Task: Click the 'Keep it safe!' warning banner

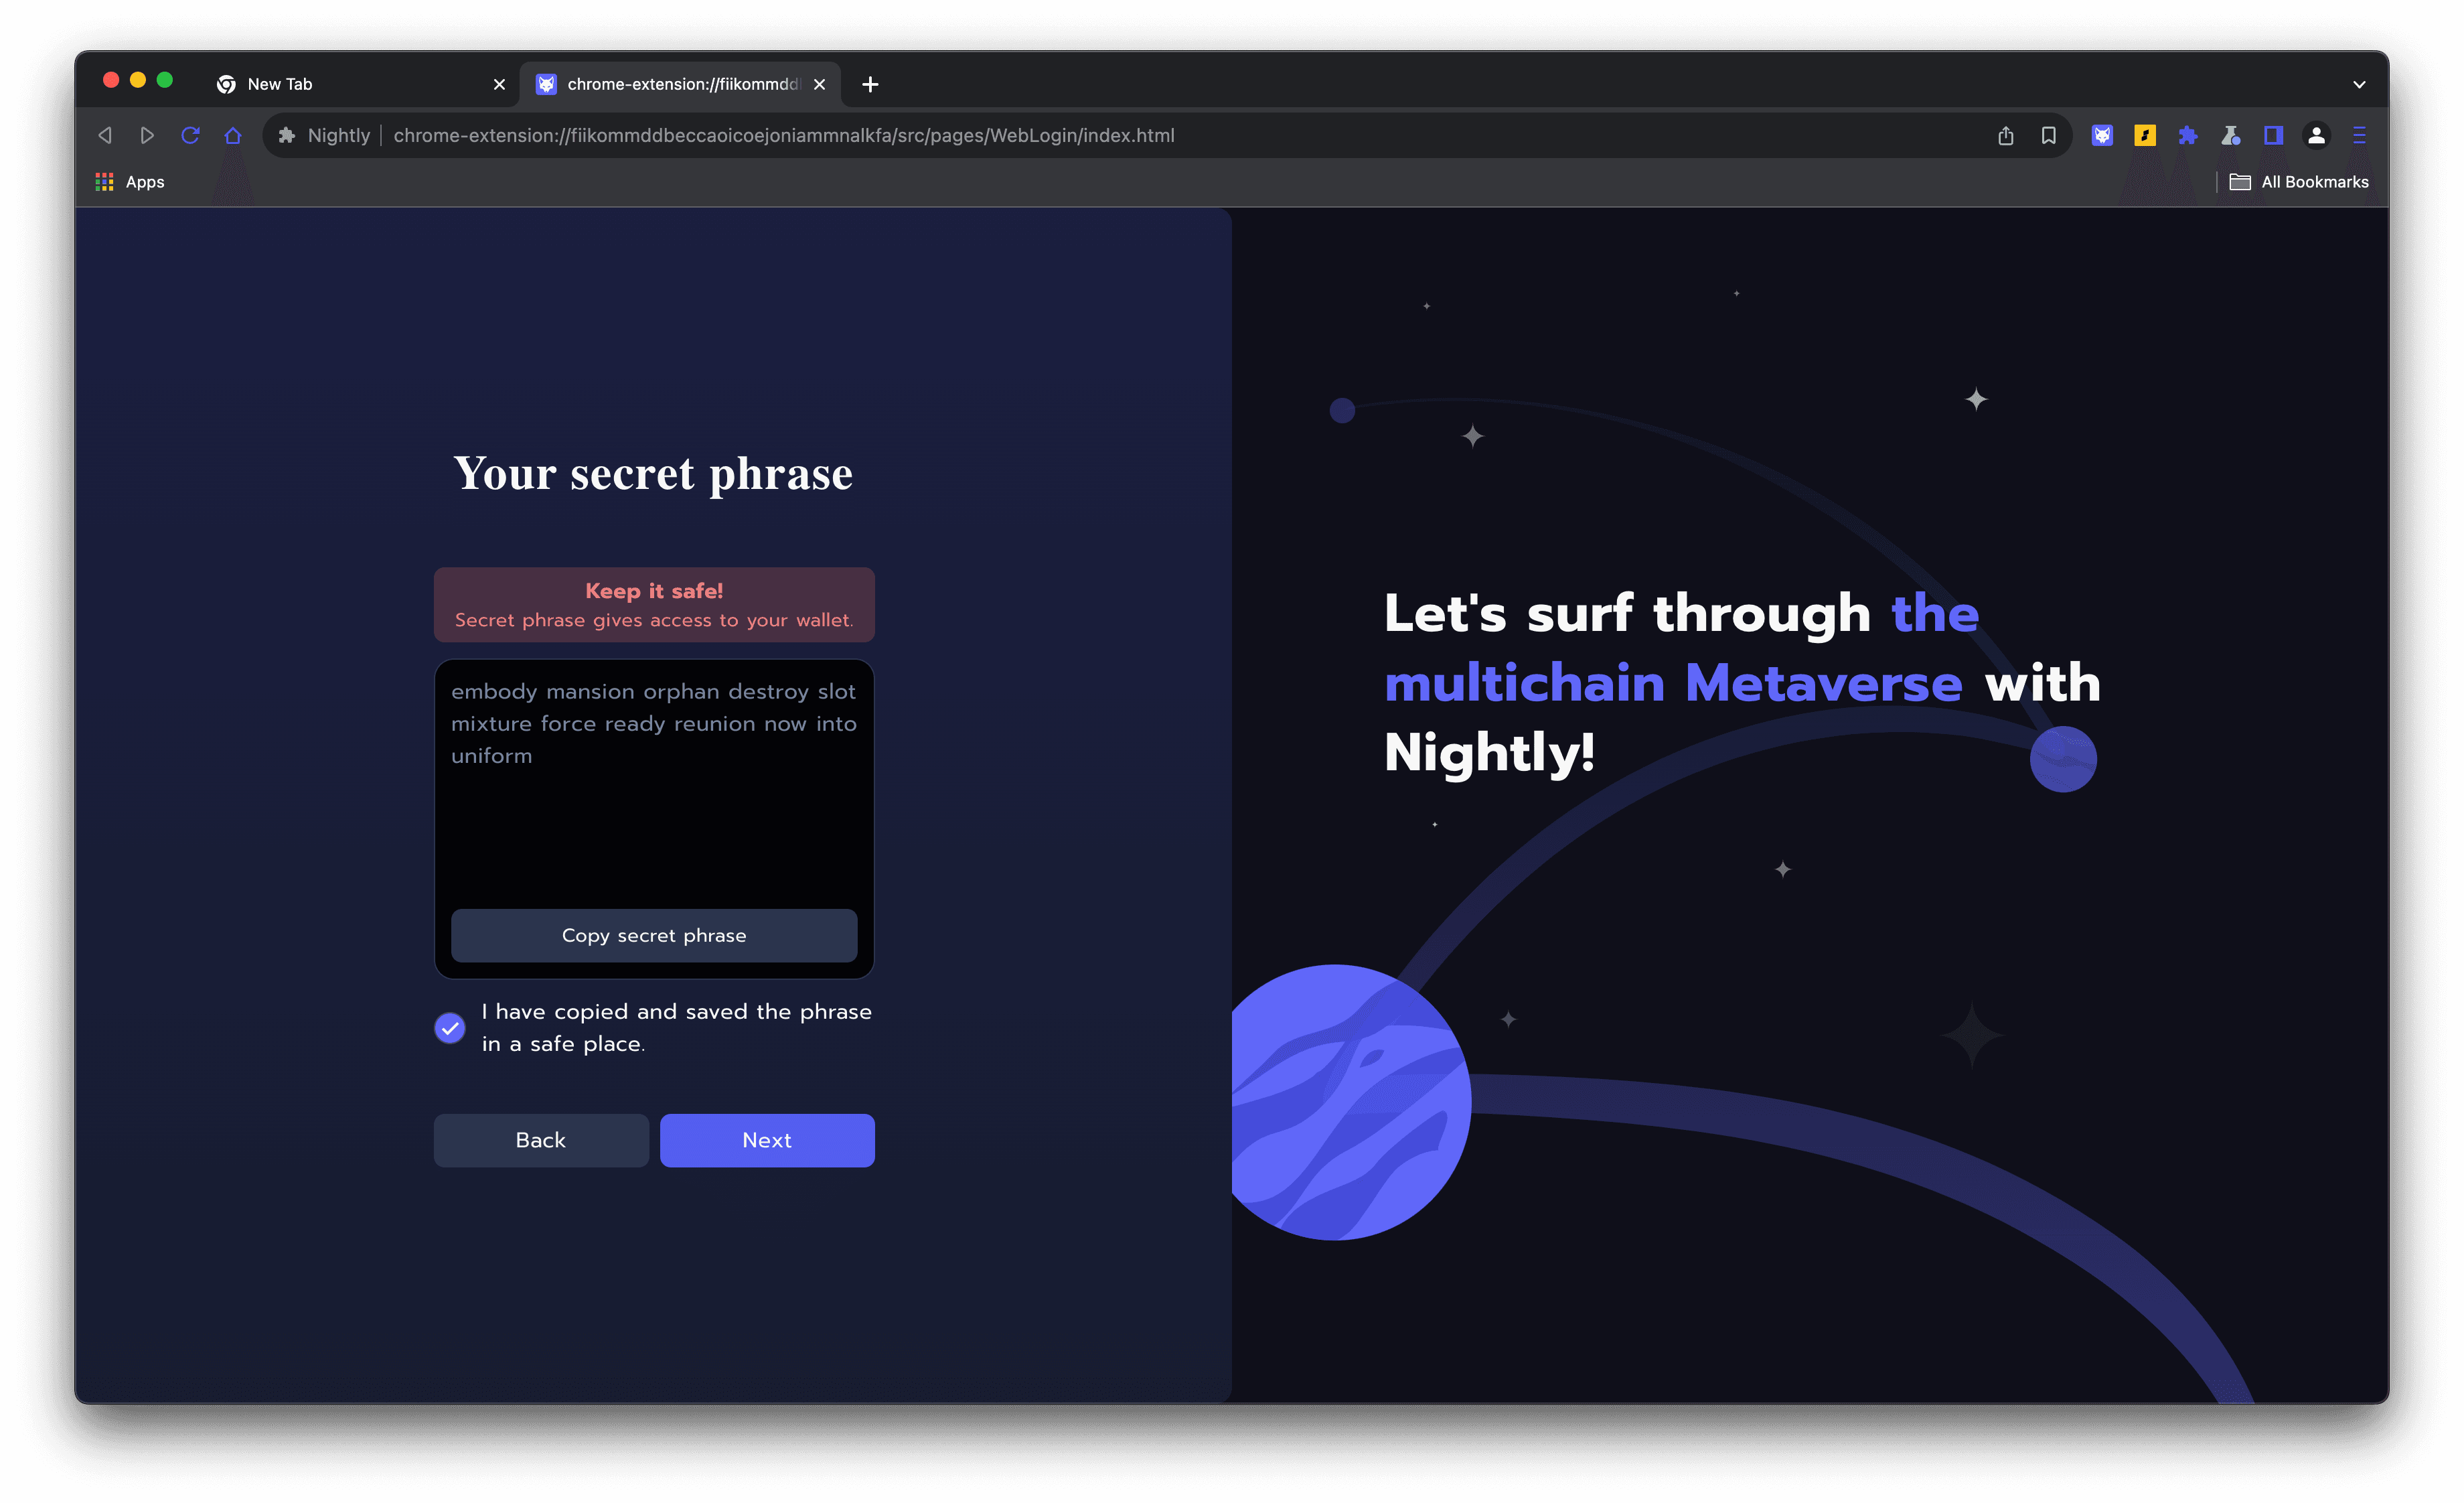Action: pos(654,605)
